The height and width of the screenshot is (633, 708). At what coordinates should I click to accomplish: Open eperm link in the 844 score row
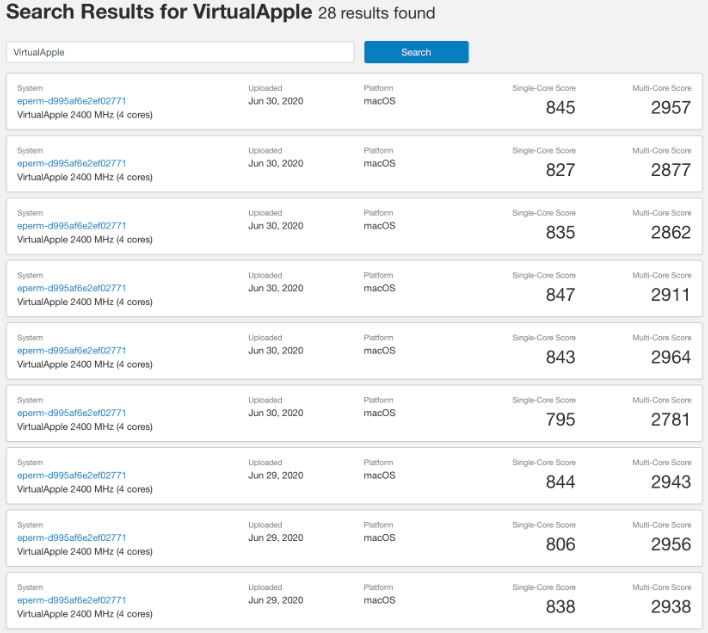[x=71, y=475]
